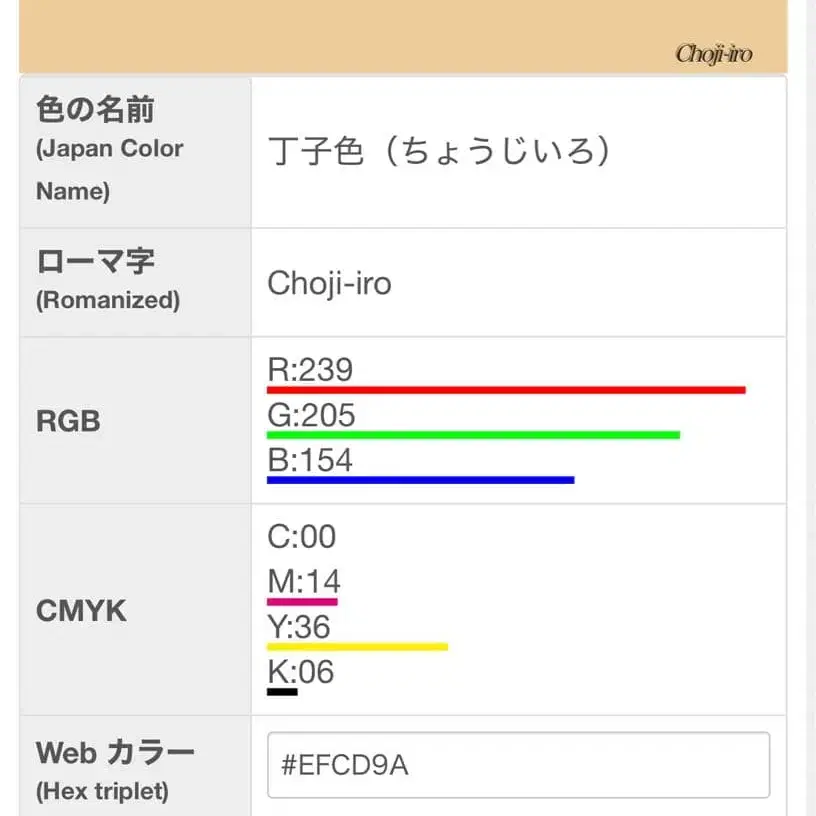
Task: Click the C:00 cyan value link
Action: [301, 537]
